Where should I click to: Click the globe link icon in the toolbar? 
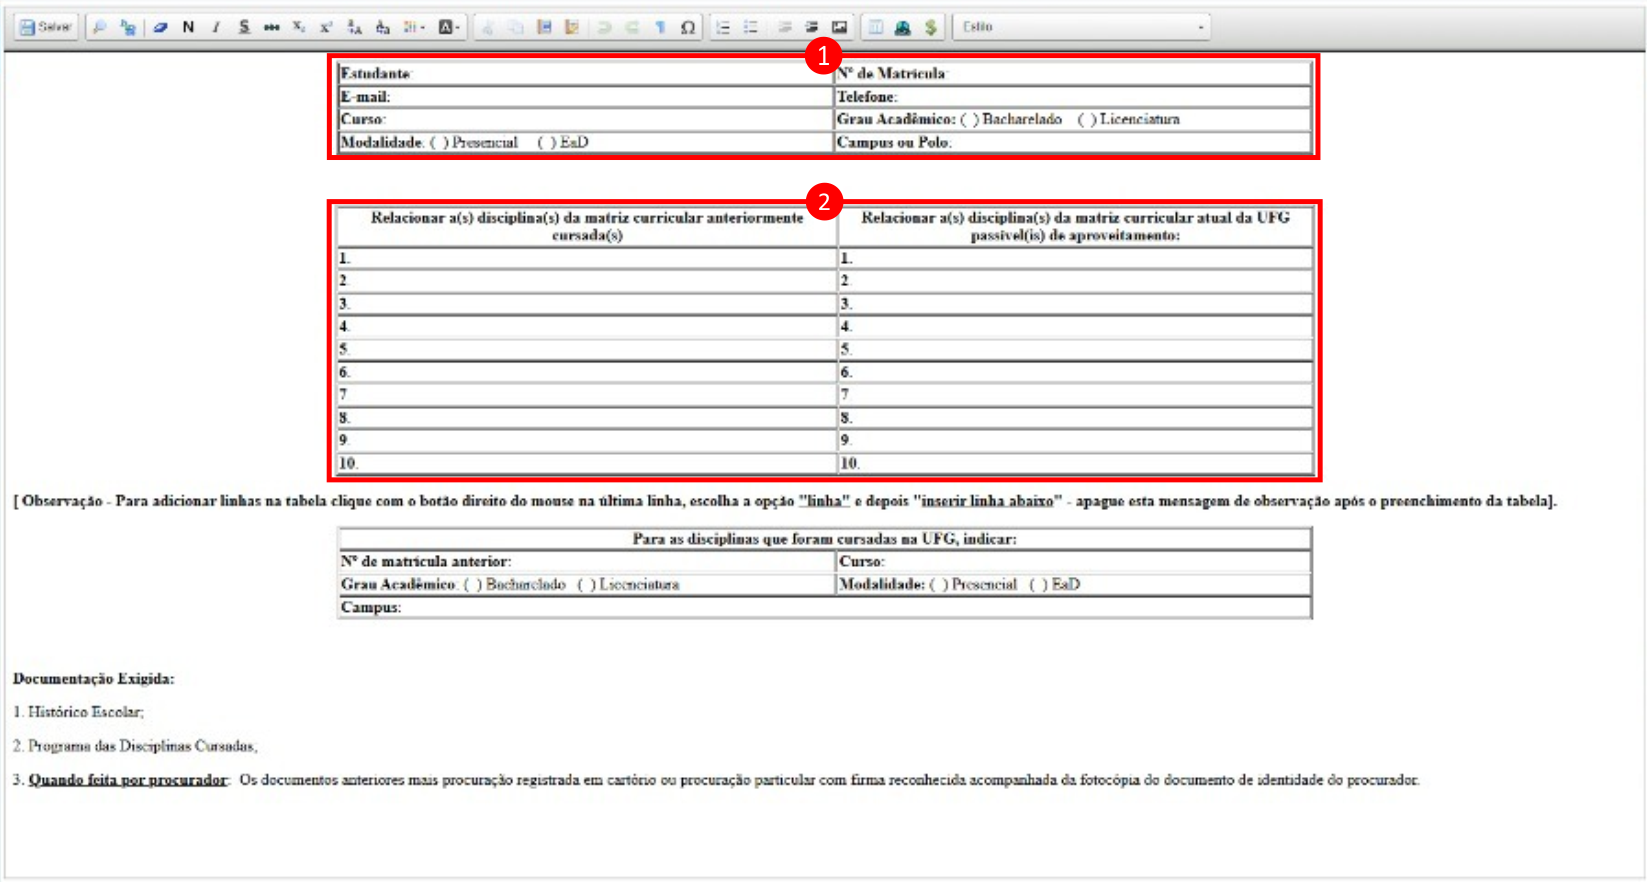pos(903,27)
